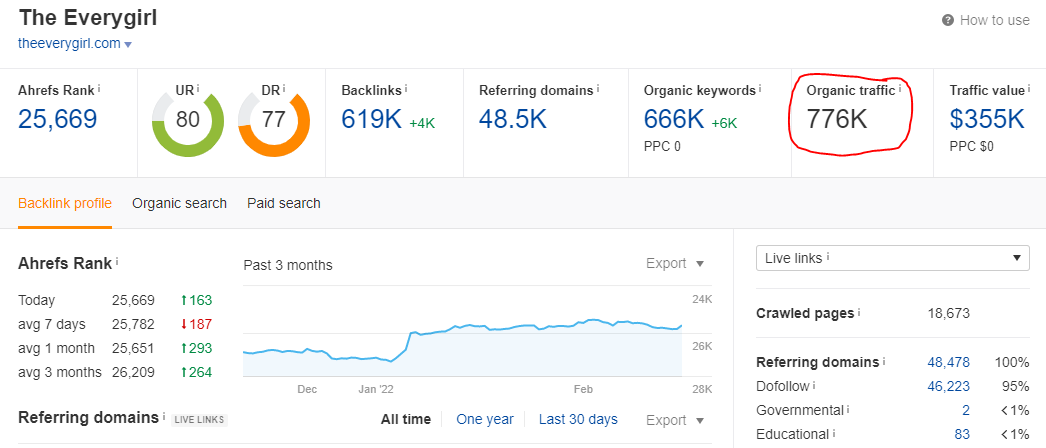Click the info icon next to Dofollow
The image size is (1046, 448).
pyautogui.click(x=815, y=386)
